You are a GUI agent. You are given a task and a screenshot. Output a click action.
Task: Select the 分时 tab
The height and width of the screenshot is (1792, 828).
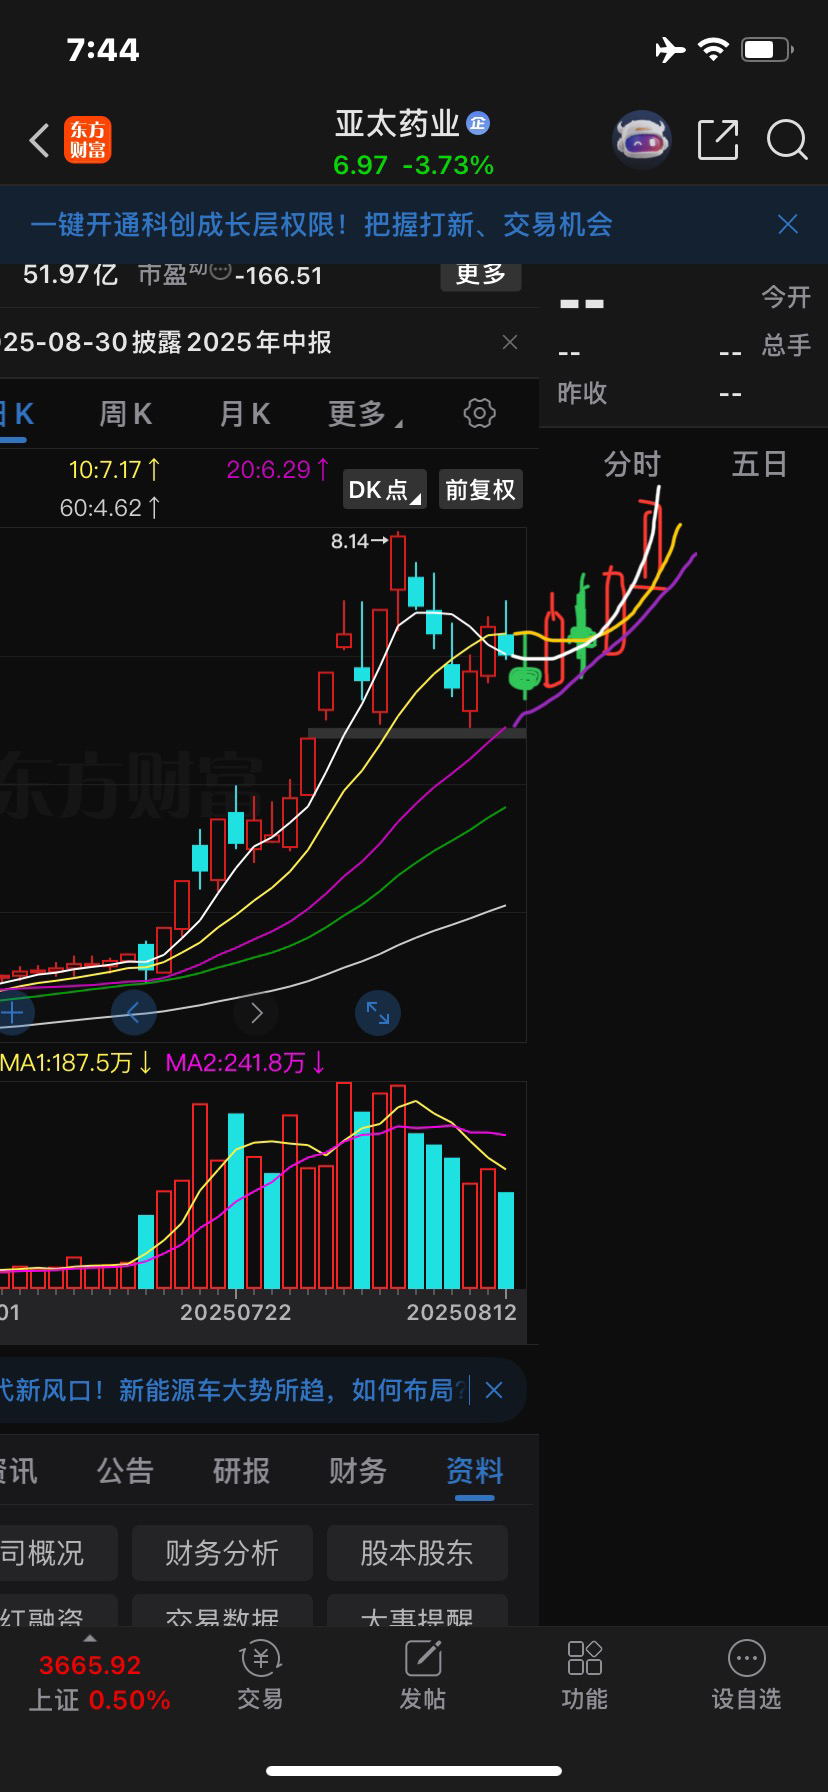(632, 464)
